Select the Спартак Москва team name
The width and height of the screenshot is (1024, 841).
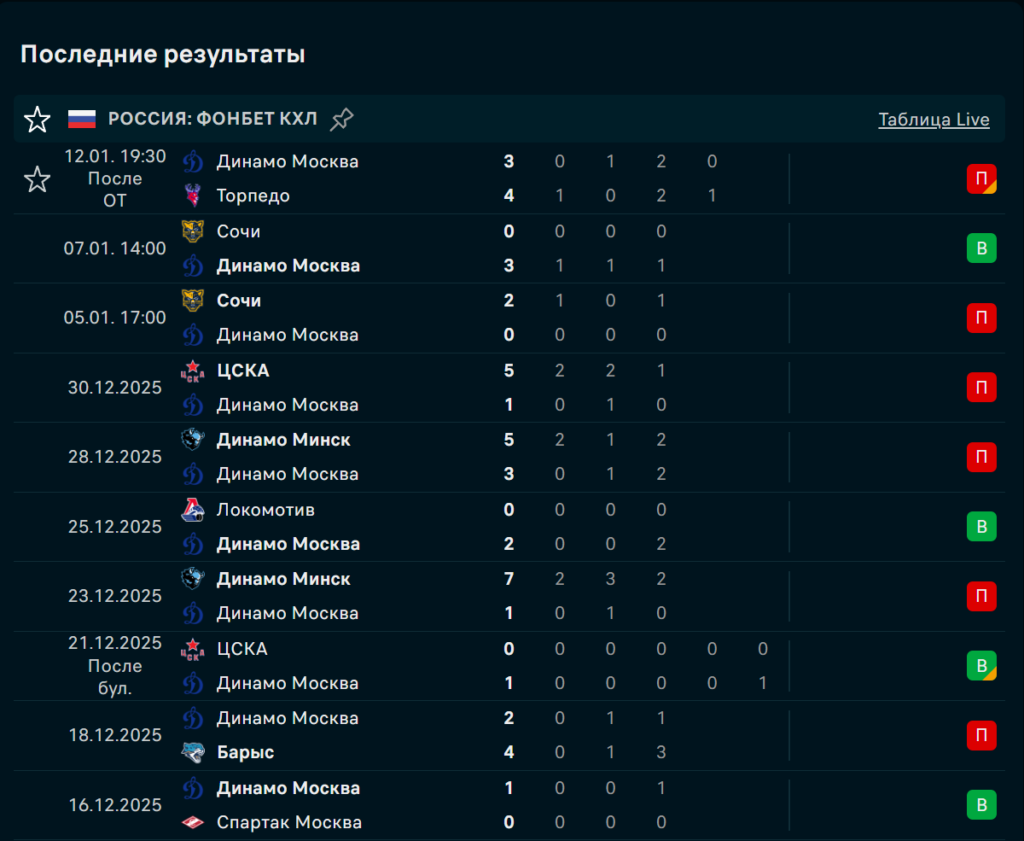pos(289,823)
